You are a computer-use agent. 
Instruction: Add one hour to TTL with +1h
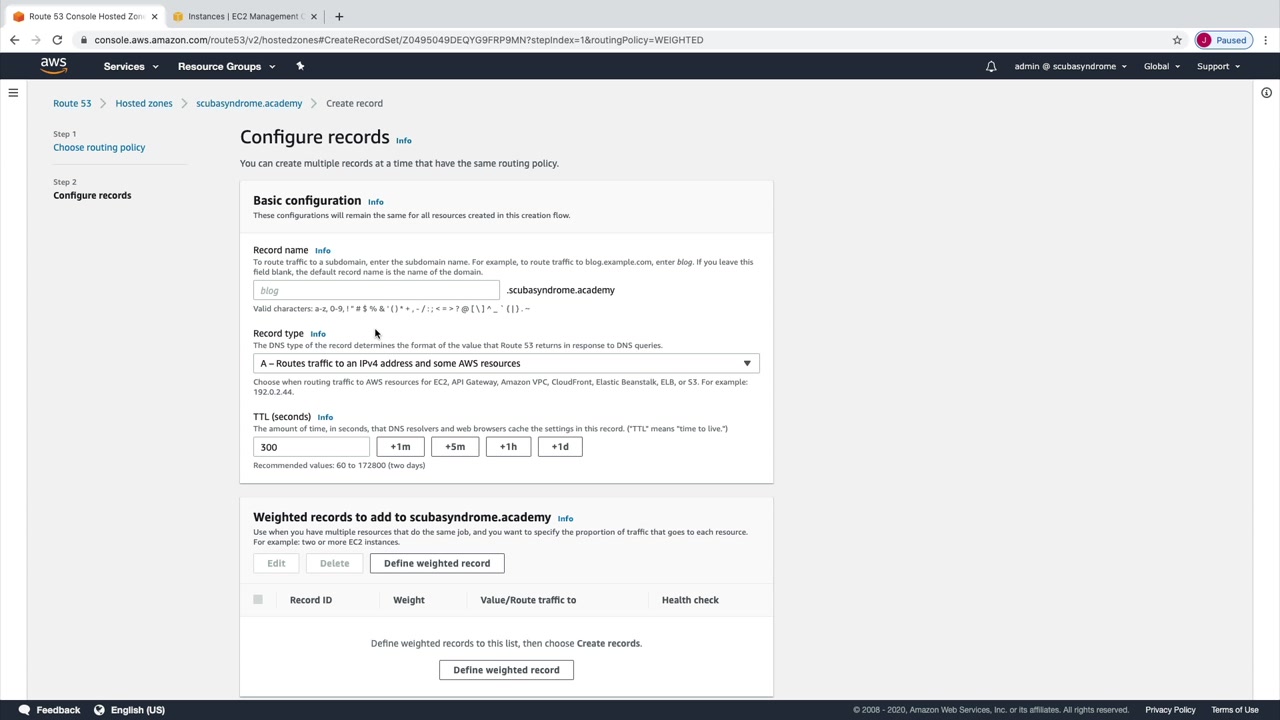pos(508,447)
